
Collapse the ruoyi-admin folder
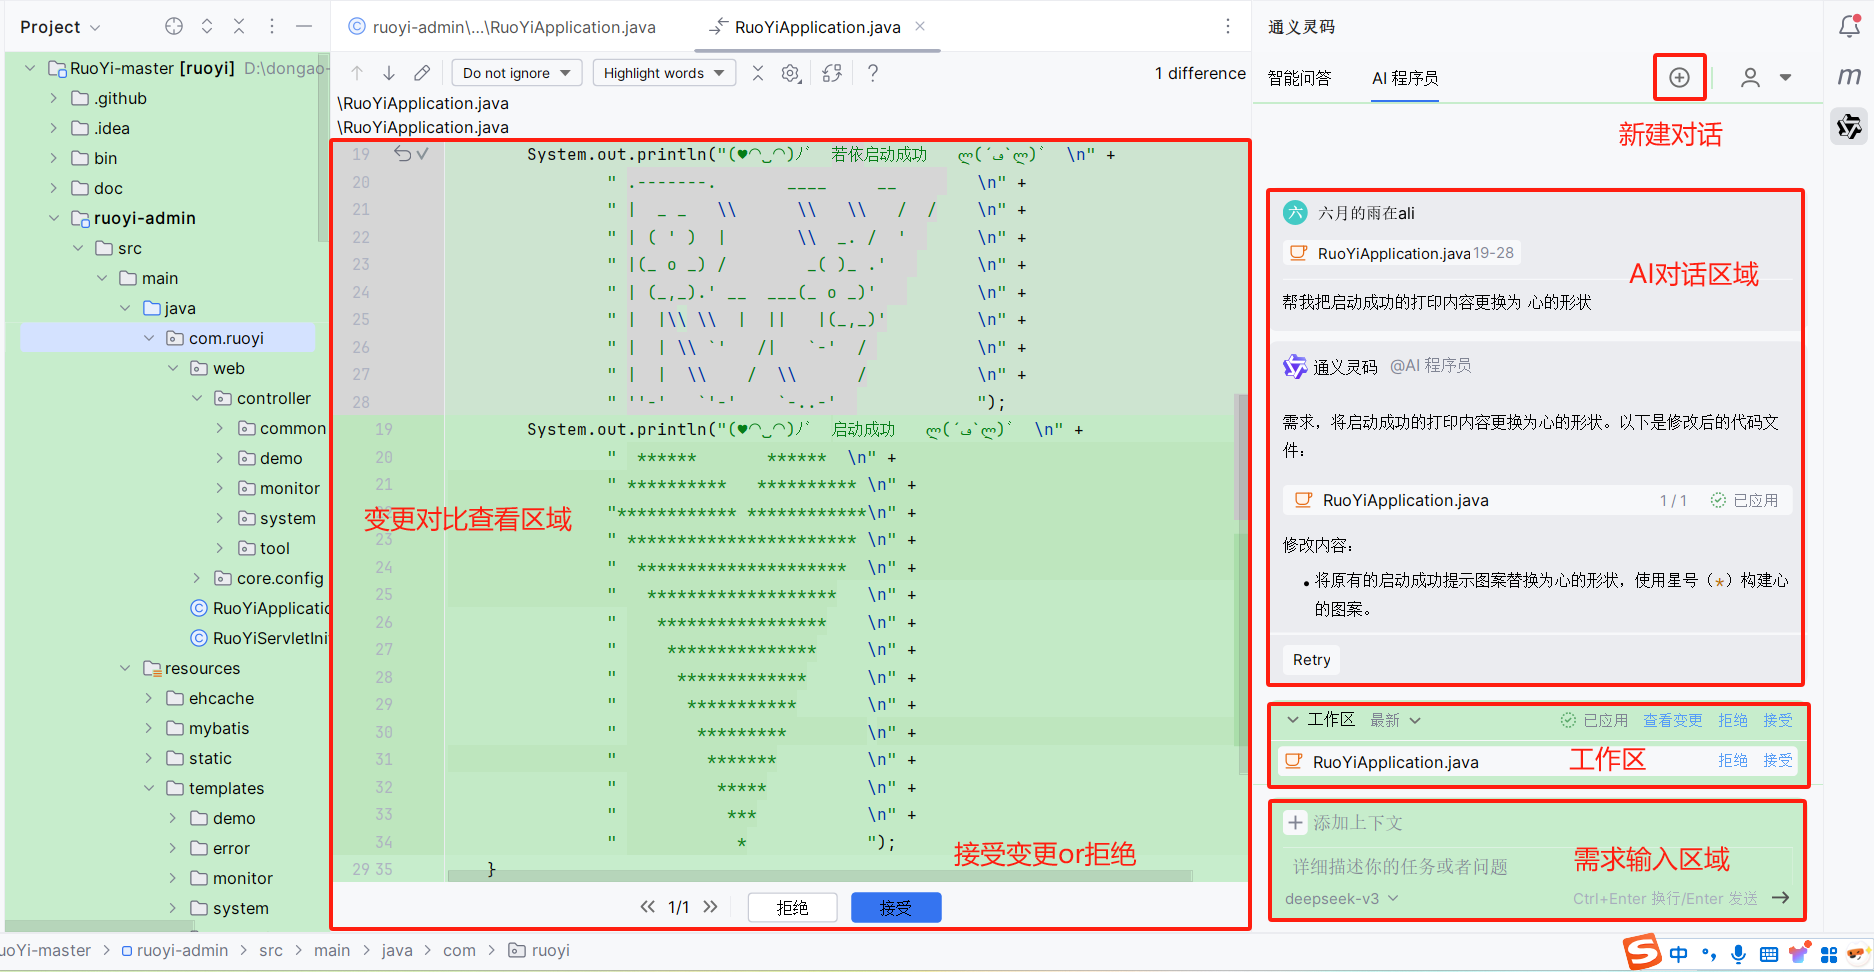54,218
